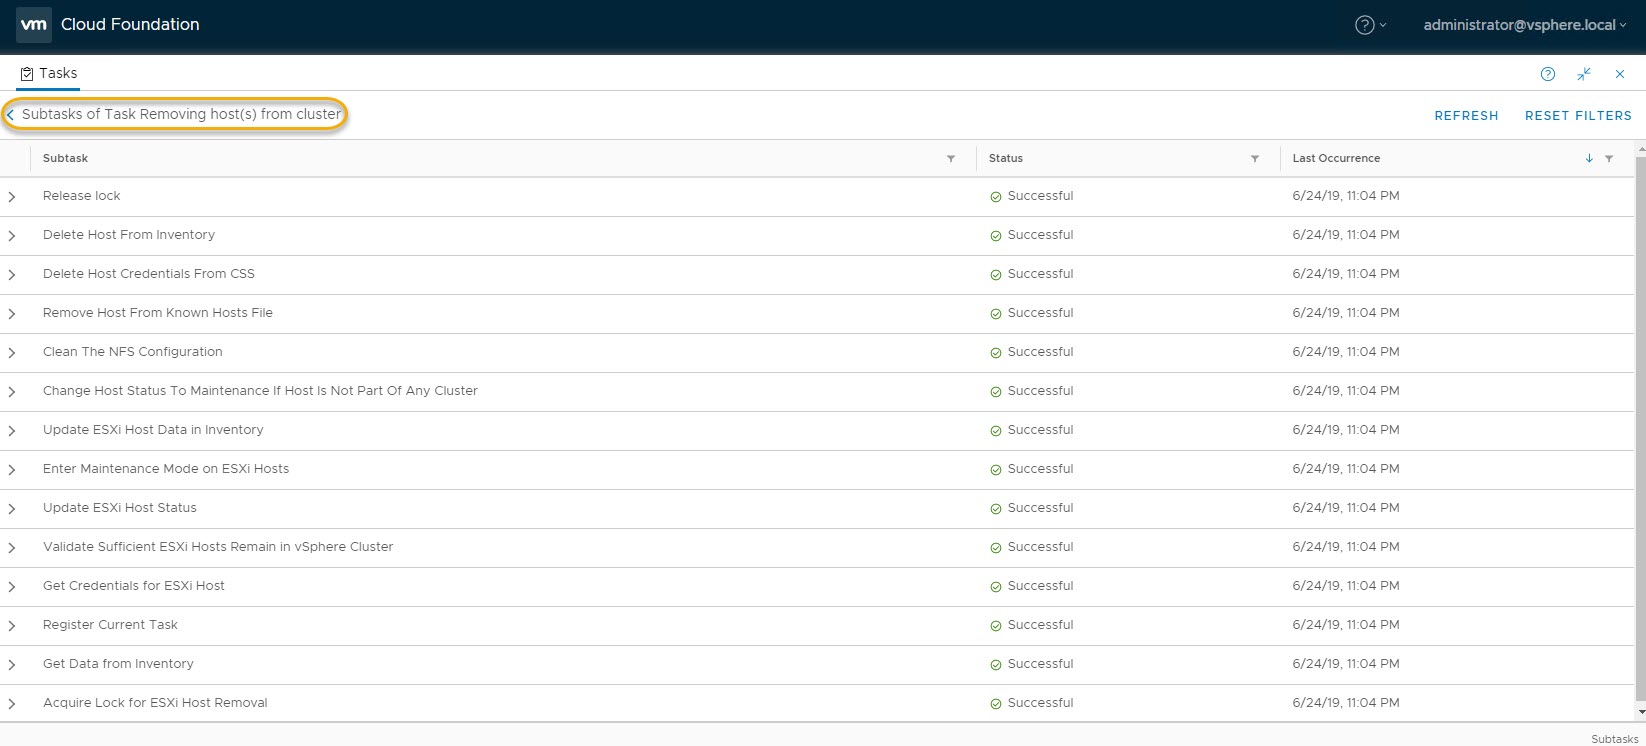Viewport: 1646px width, 746px height.
Task: Click the Last Occurrence sort arrow icon
Action: coord(1588,159)
